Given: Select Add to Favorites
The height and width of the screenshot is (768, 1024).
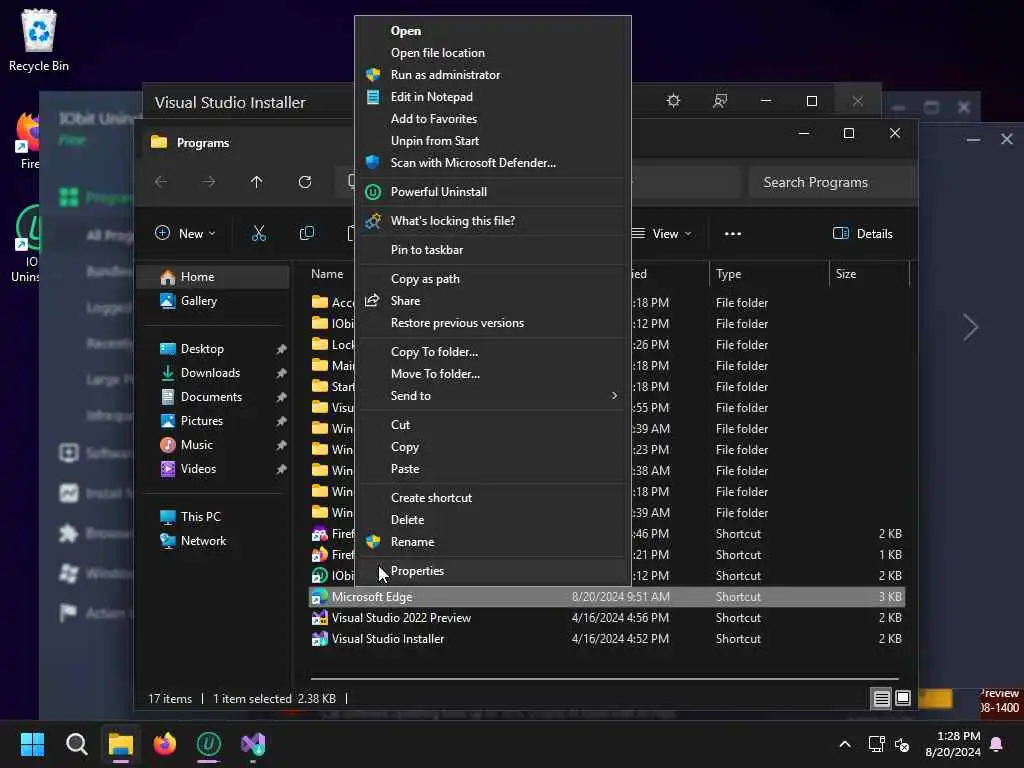Looking at the screenshot, I should click(x=434, y=119).
